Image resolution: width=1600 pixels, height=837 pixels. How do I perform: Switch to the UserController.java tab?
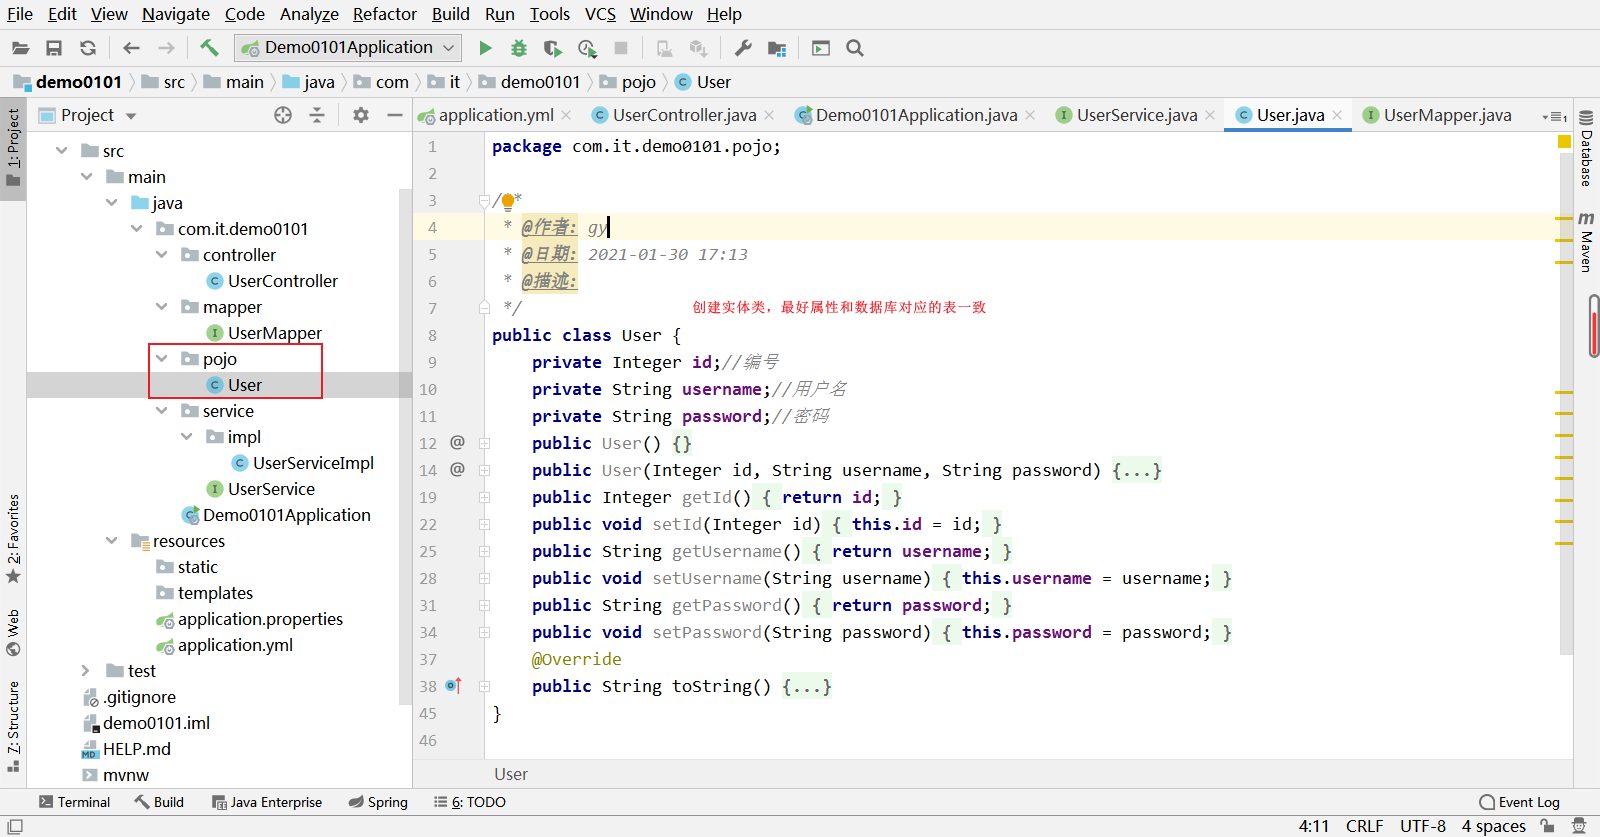683,115
